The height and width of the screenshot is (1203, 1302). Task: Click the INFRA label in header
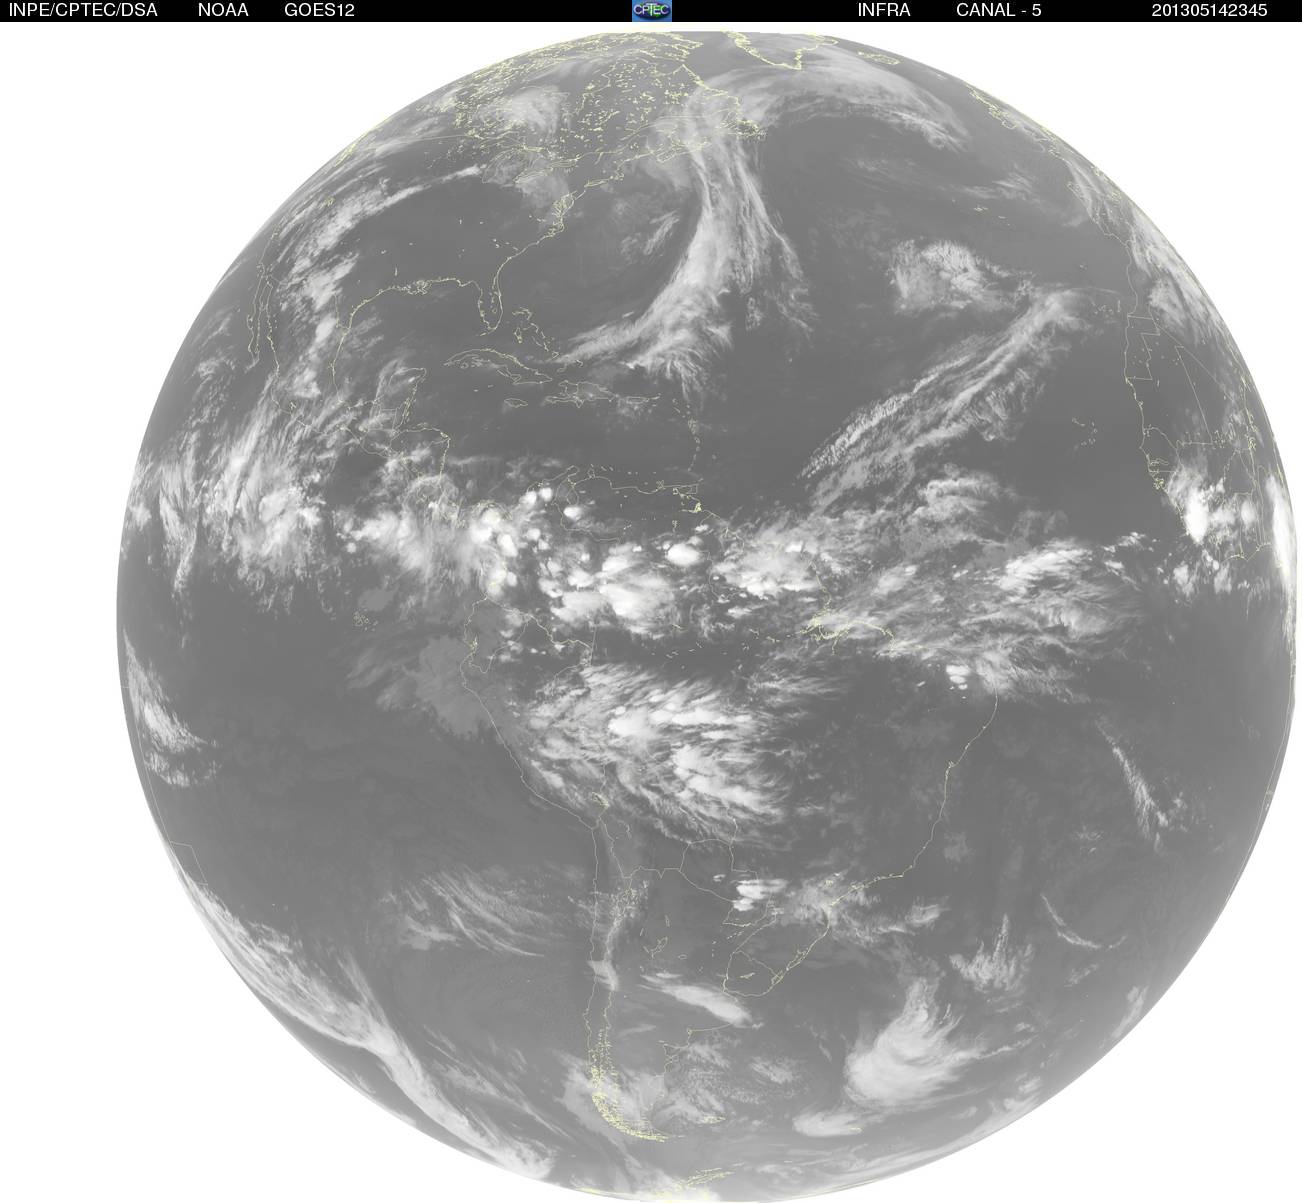point(884,11)
